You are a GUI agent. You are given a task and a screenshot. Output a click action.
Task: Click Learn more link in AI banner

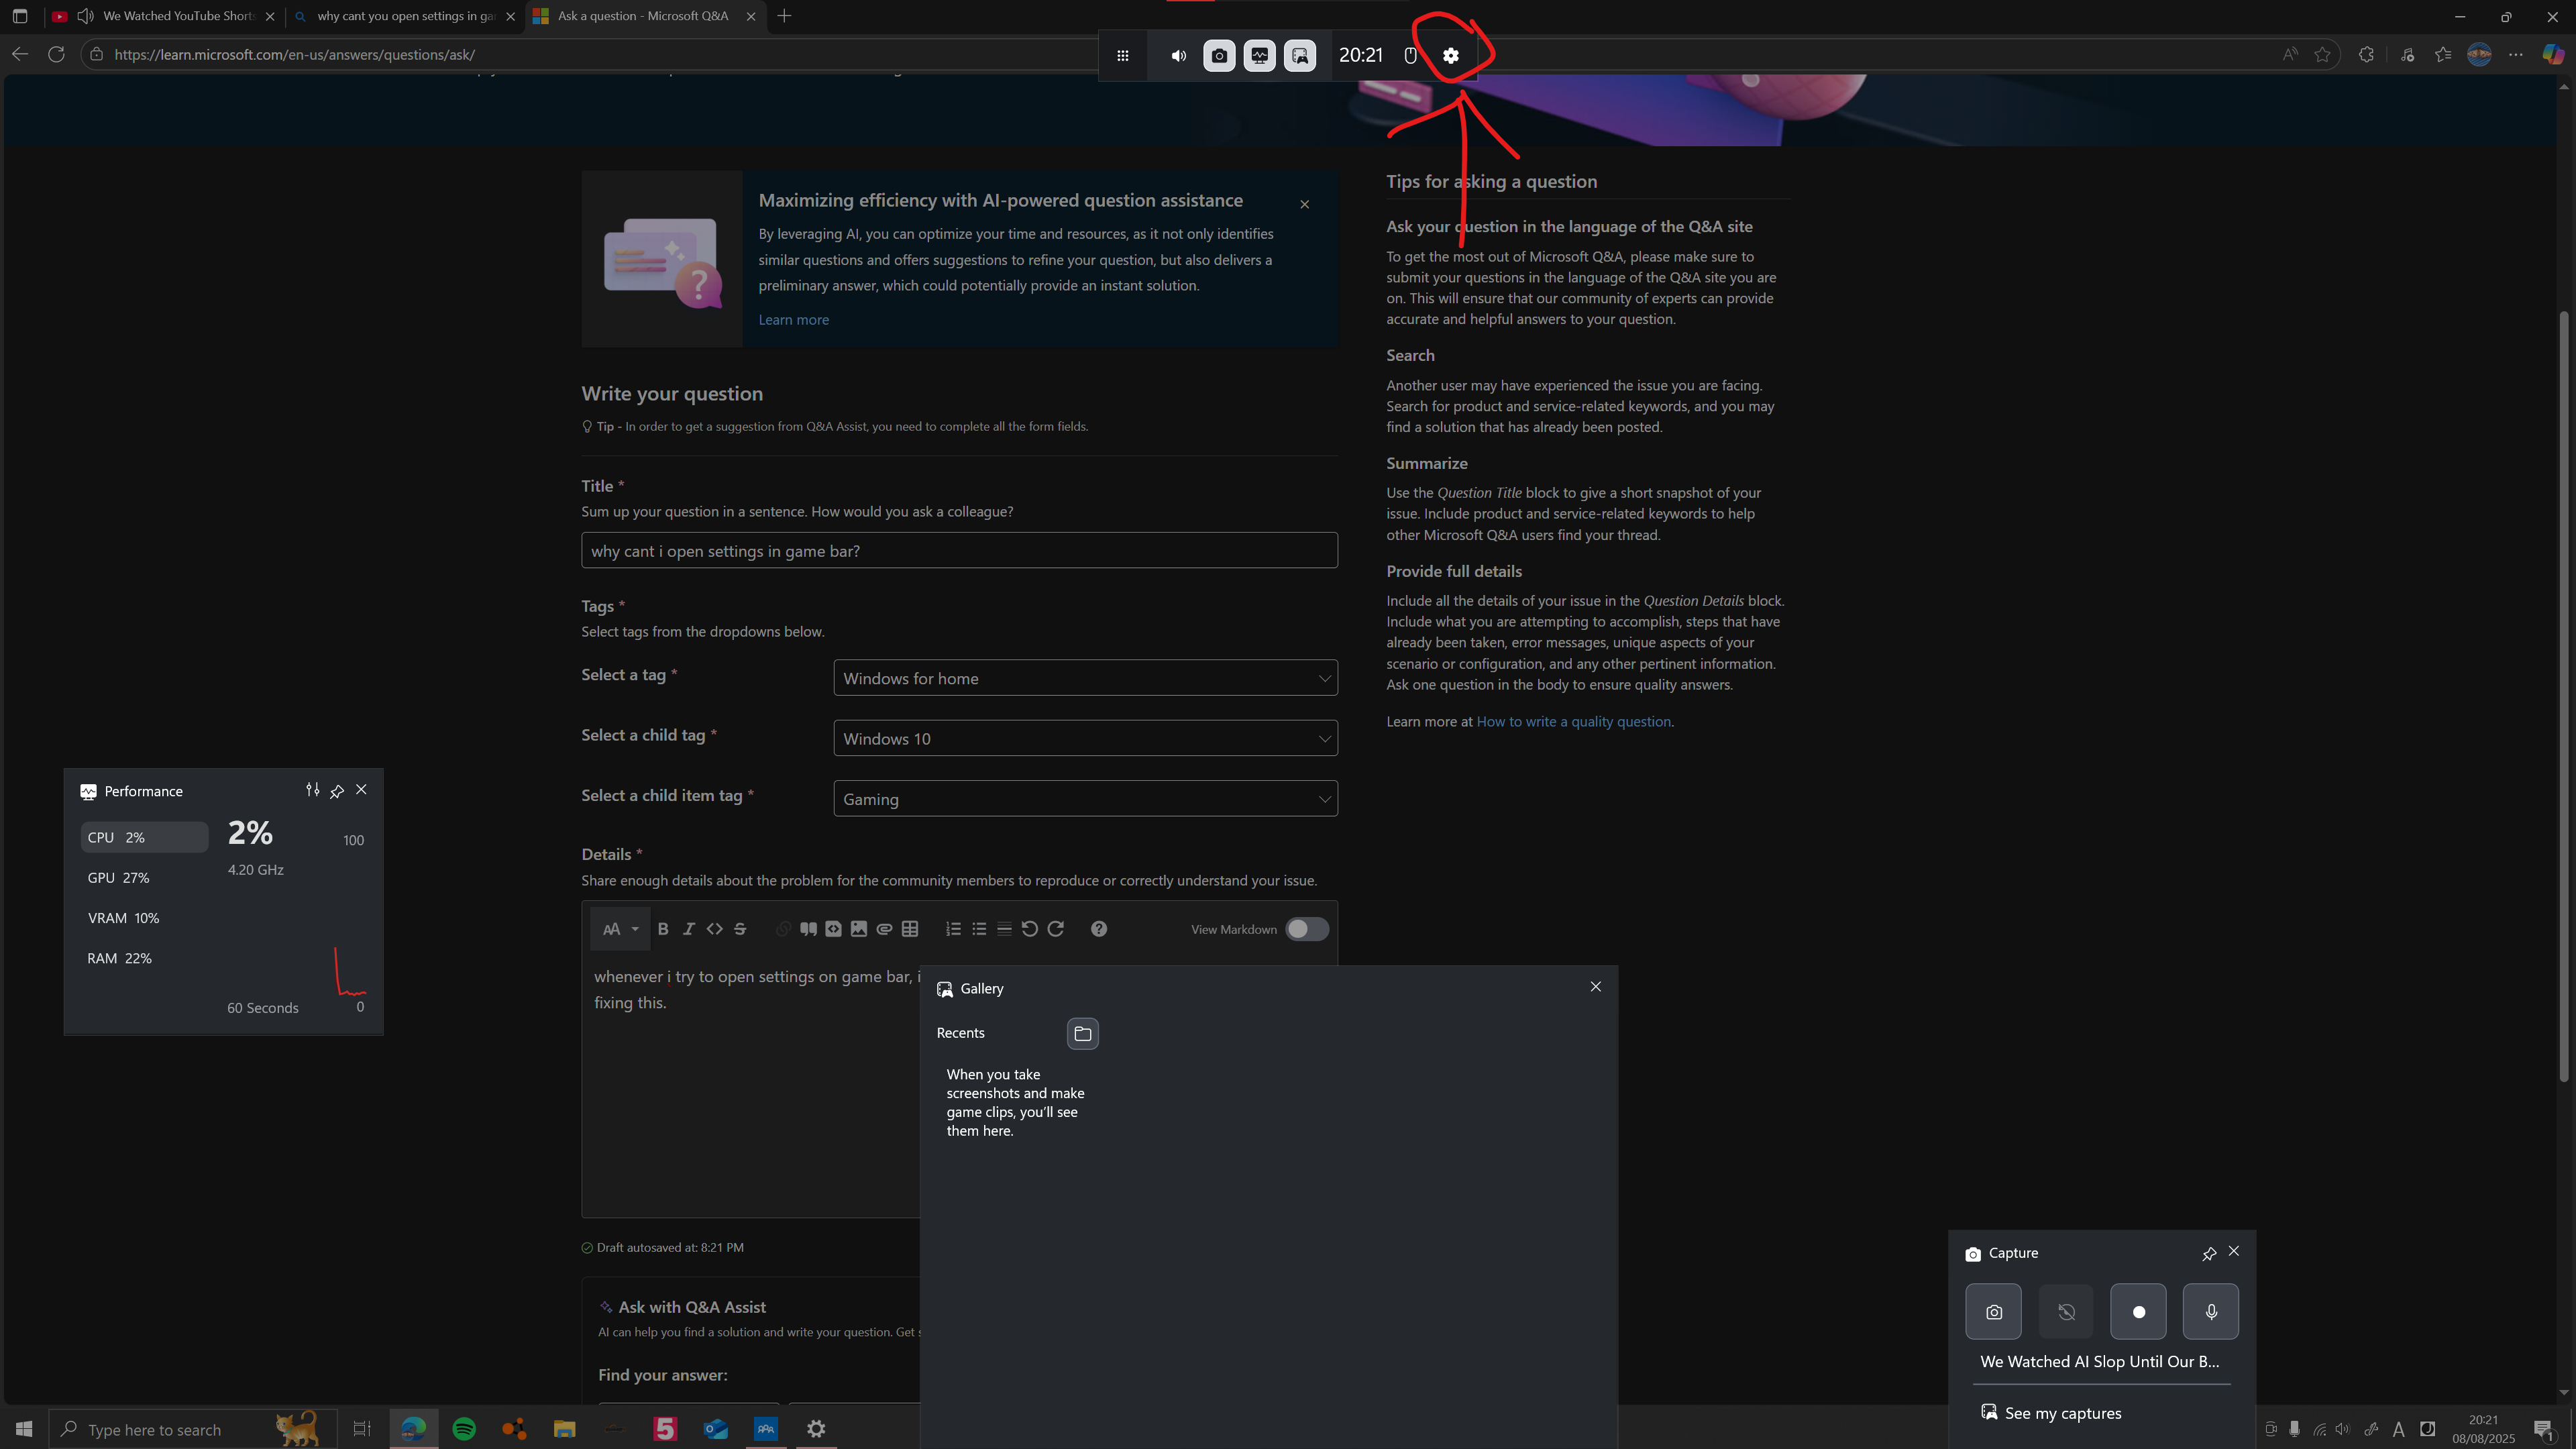pyautogui.click(x=793, y=320)
